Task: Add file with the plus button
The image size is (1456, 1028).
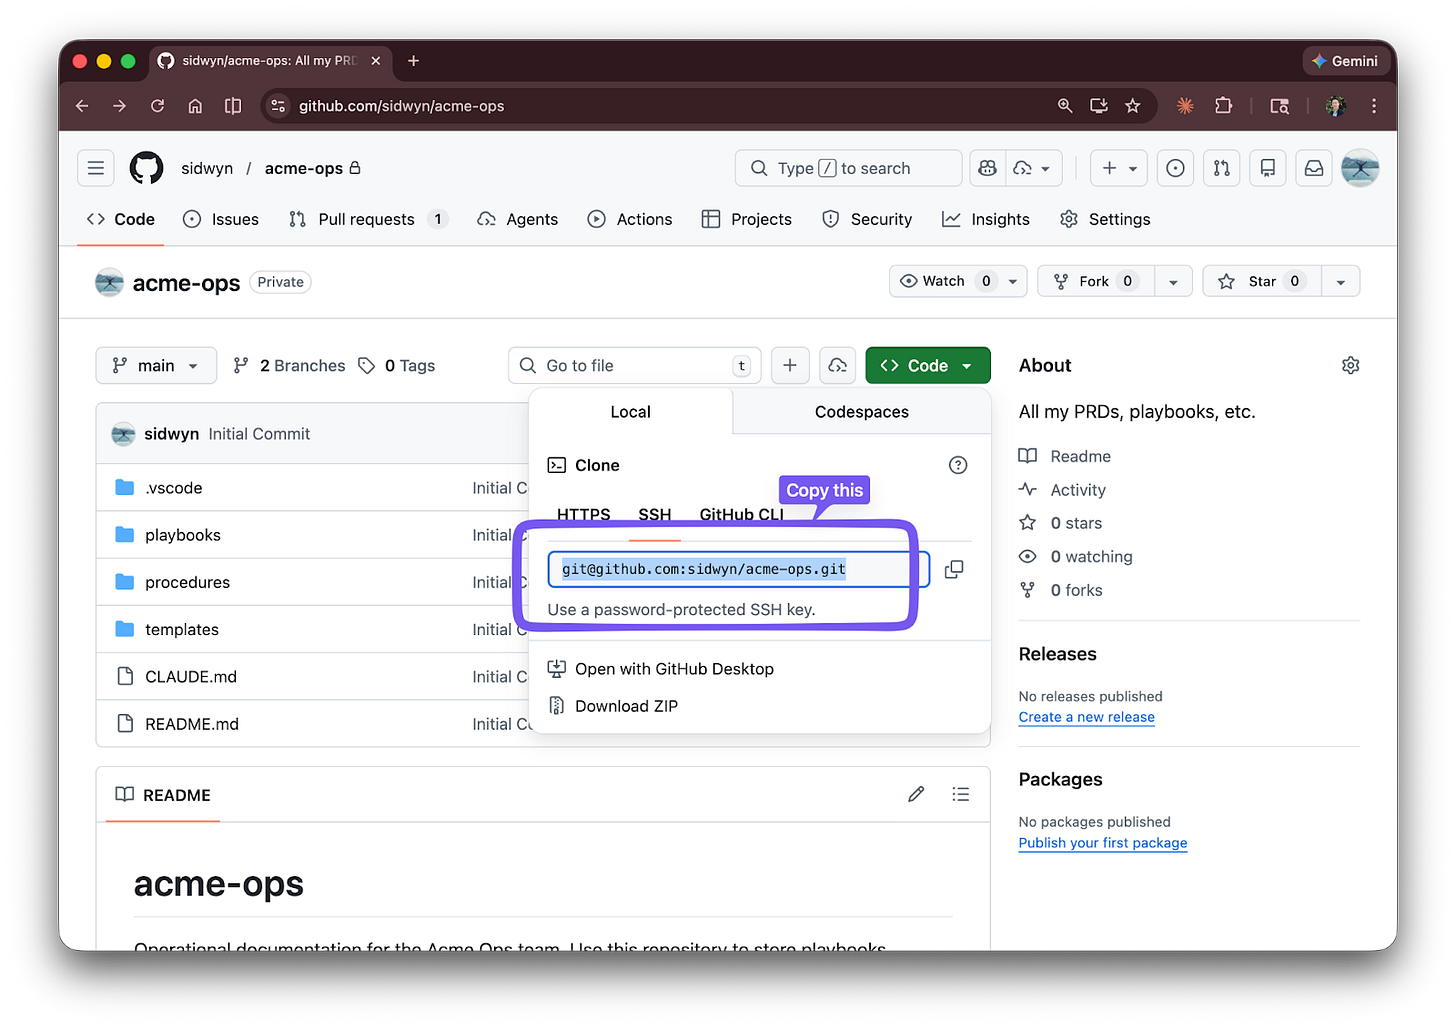Action: [x=790, y=365]
